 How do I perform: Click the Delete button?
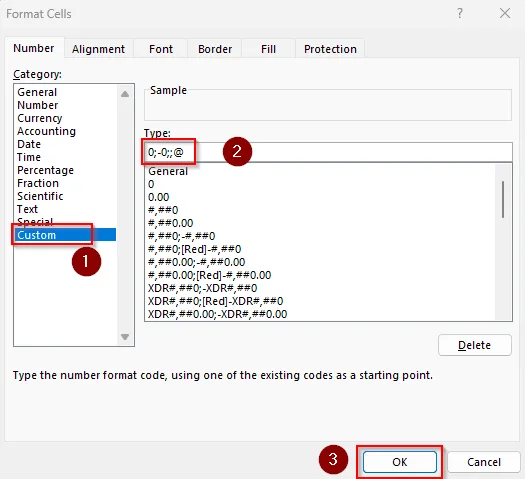coord(474,345)
